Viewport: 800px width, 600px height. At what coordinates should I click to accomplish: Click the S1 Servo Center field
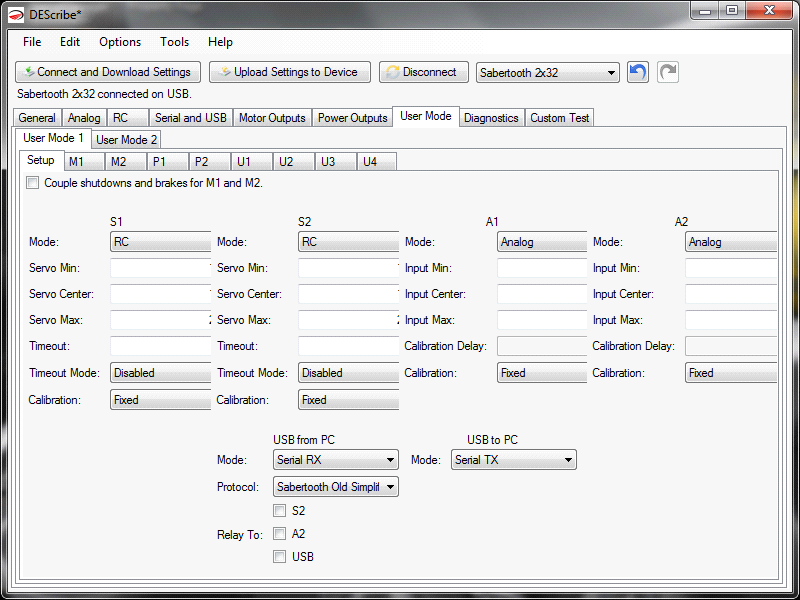pyautogui.click(x=160, y=294)
